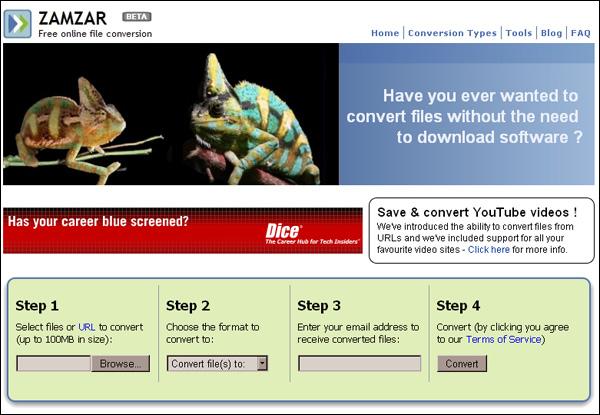This screenshot has width=600, height=415.
Task: Click the 'Save & convert YouTube videos !' heading
Action: pyautogui.click(x=477, y=212)
